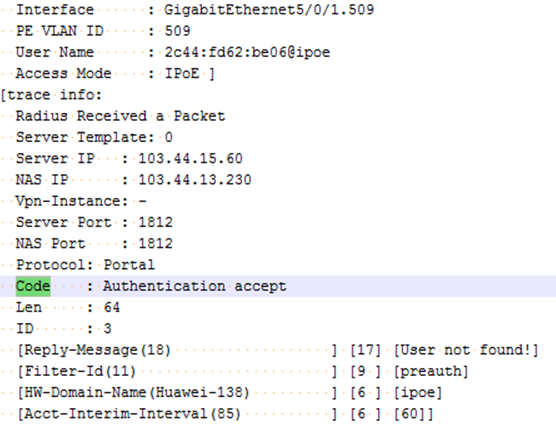This screenshot has height=433, width=556.
Task: Click the Reply-Message User not found text
Action: click(x=466, y=350)
